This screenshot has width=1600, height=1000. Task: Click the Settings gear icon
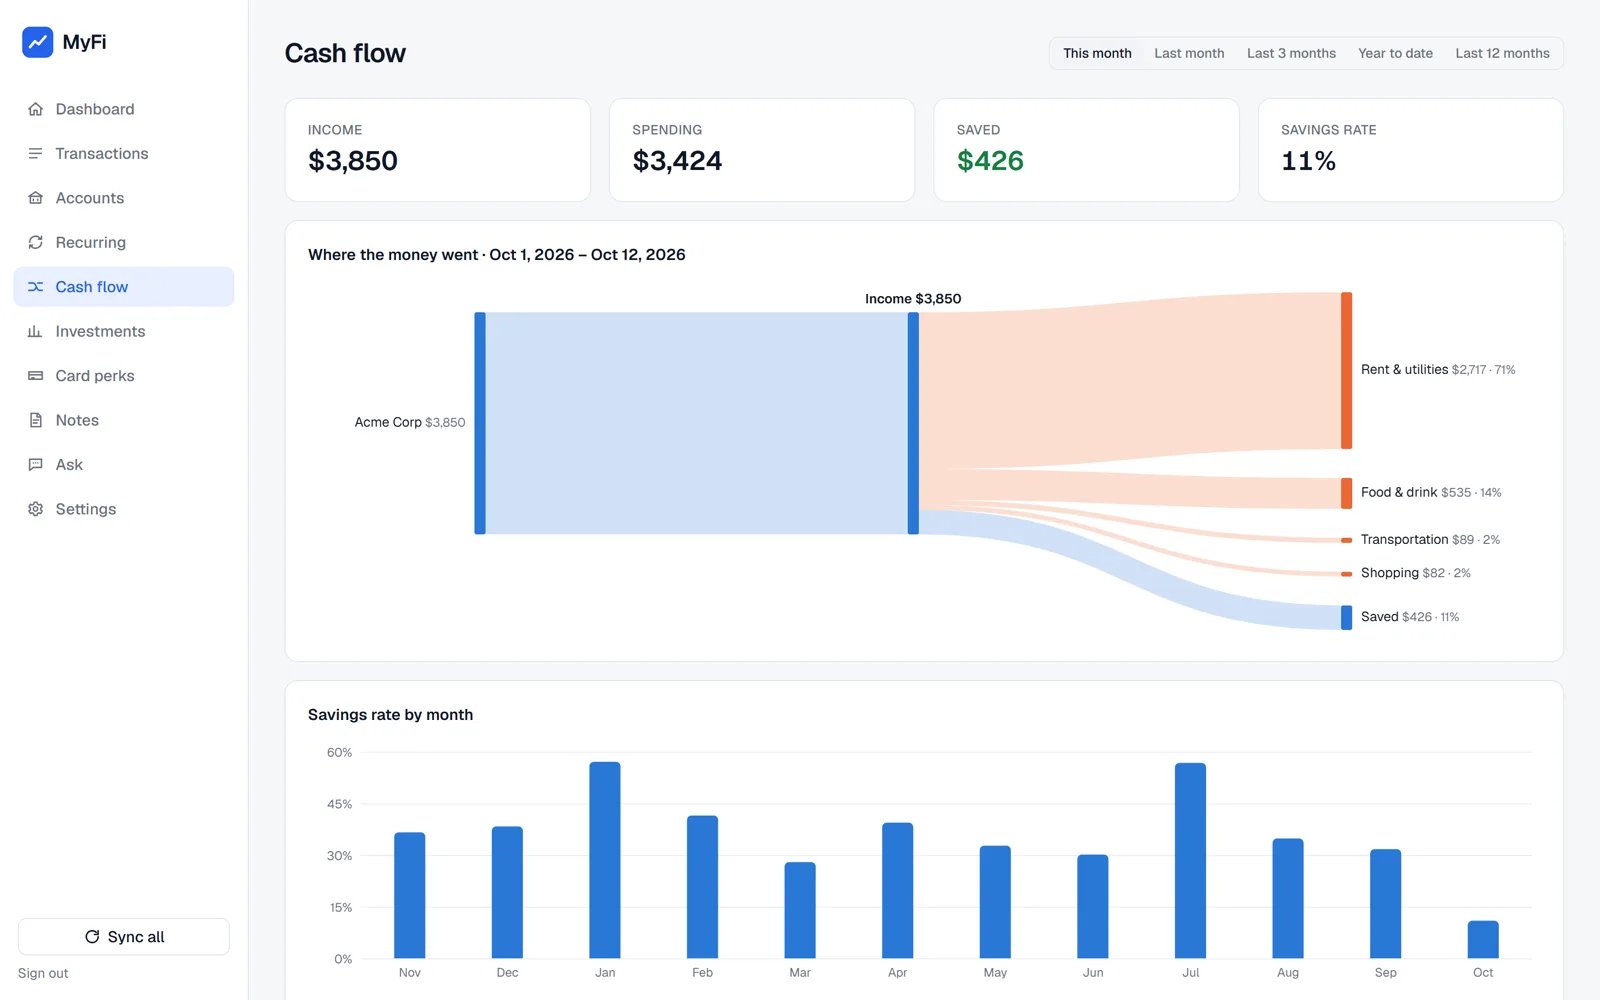[x=35, y=509]
